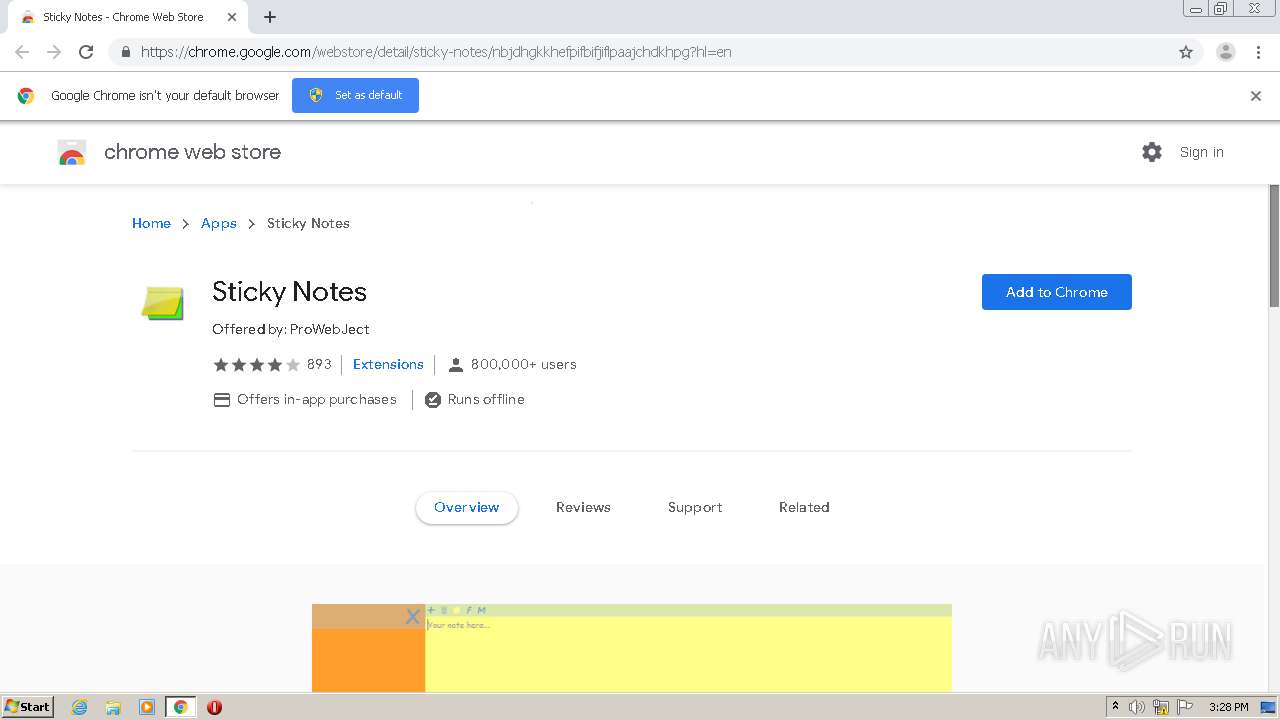View site info via the padlock icon

125,52
